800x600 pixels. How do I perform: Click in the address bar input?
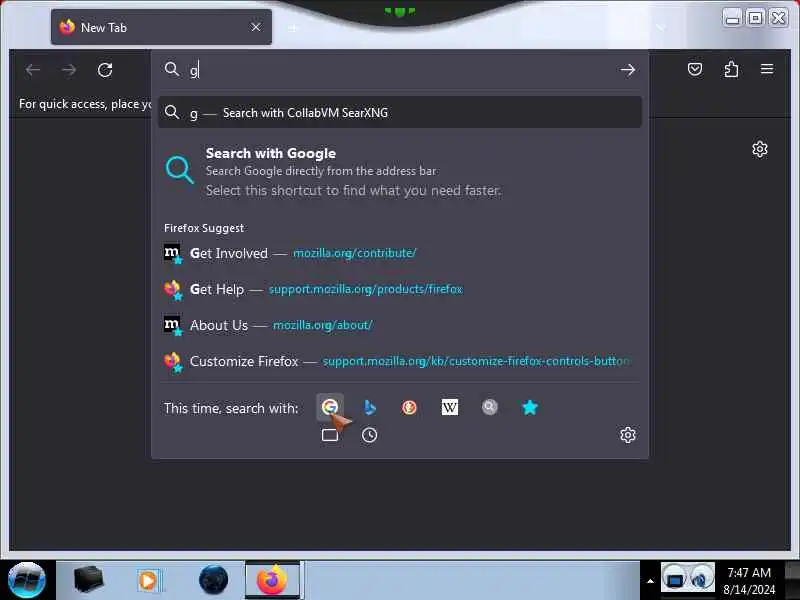(x=400, y=70)
